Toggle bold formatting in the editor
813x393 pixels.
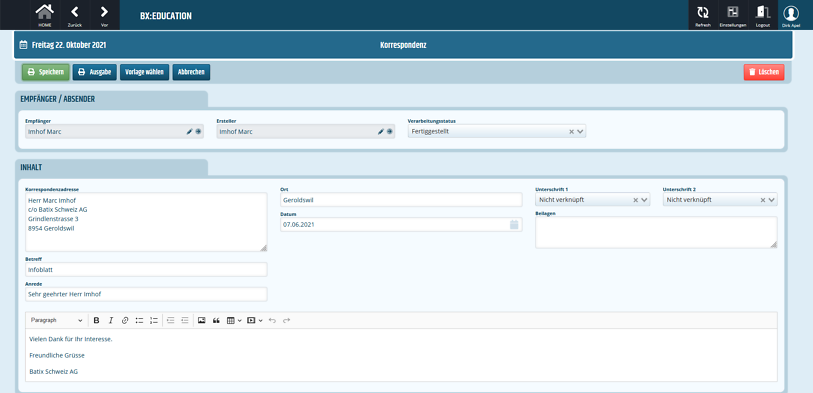[96, 320]
